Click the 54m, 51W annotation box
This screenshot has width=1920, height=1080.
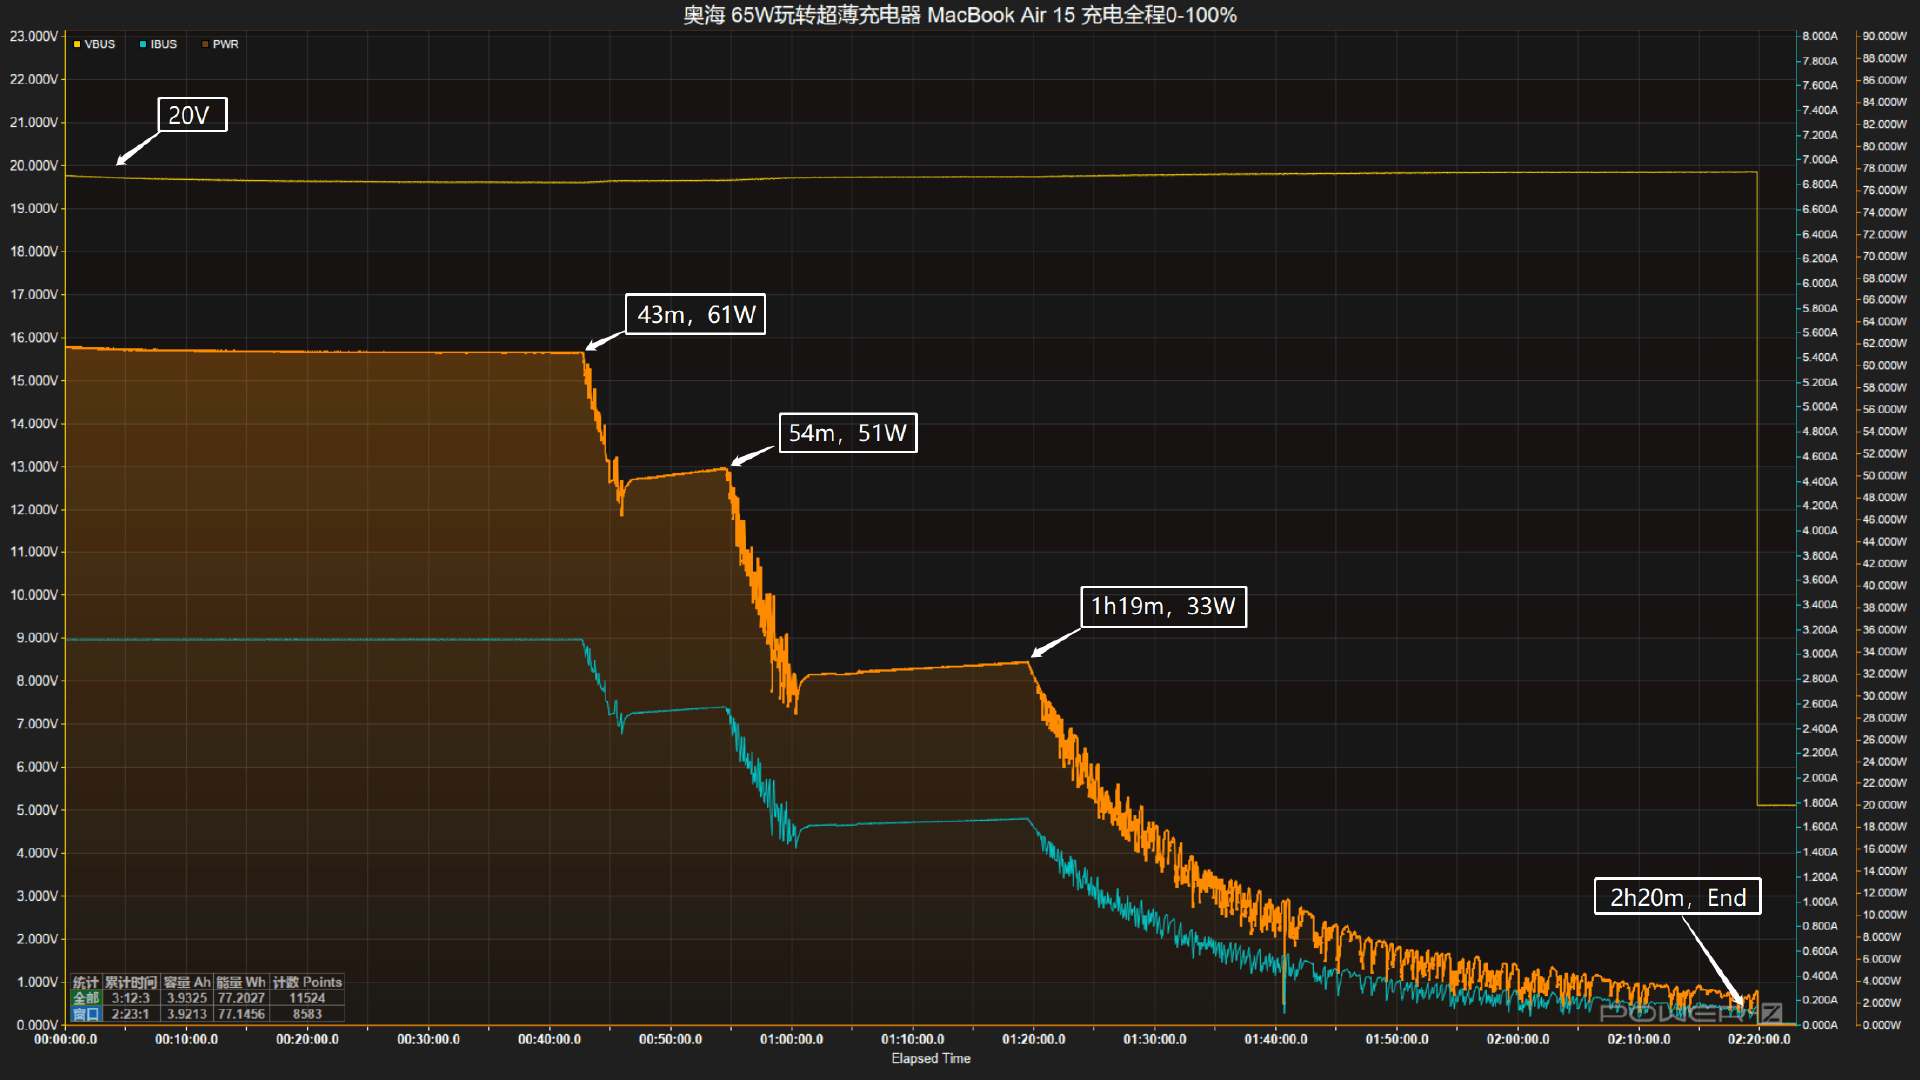pos(847,433)
